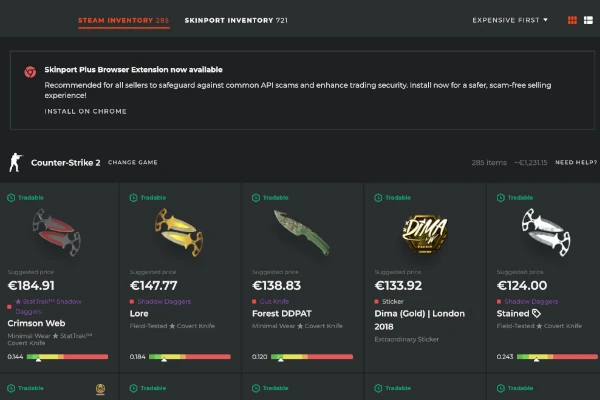Click the €124.00 suggested price
The width and height of the screenshot is (600, 400).
(522, 286)
